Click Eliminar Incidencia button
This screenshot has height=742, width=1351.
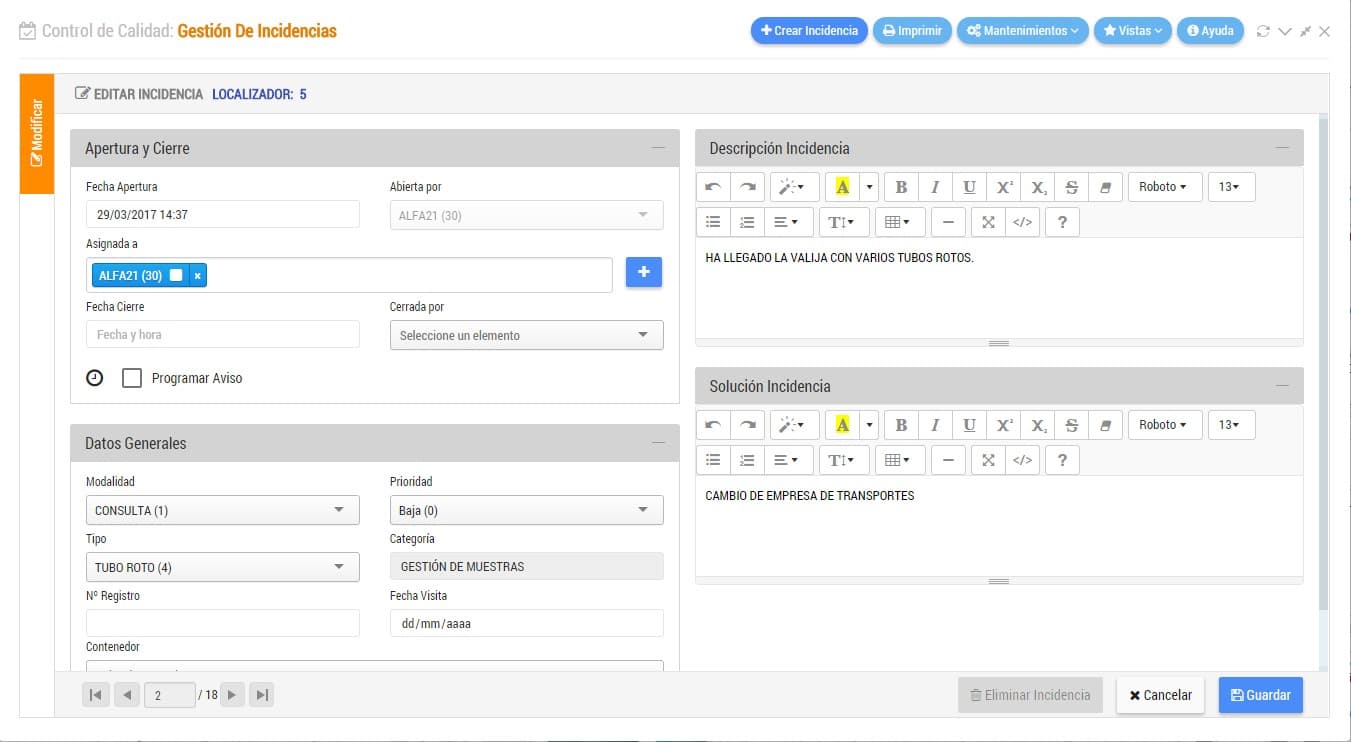[1030, 695]
